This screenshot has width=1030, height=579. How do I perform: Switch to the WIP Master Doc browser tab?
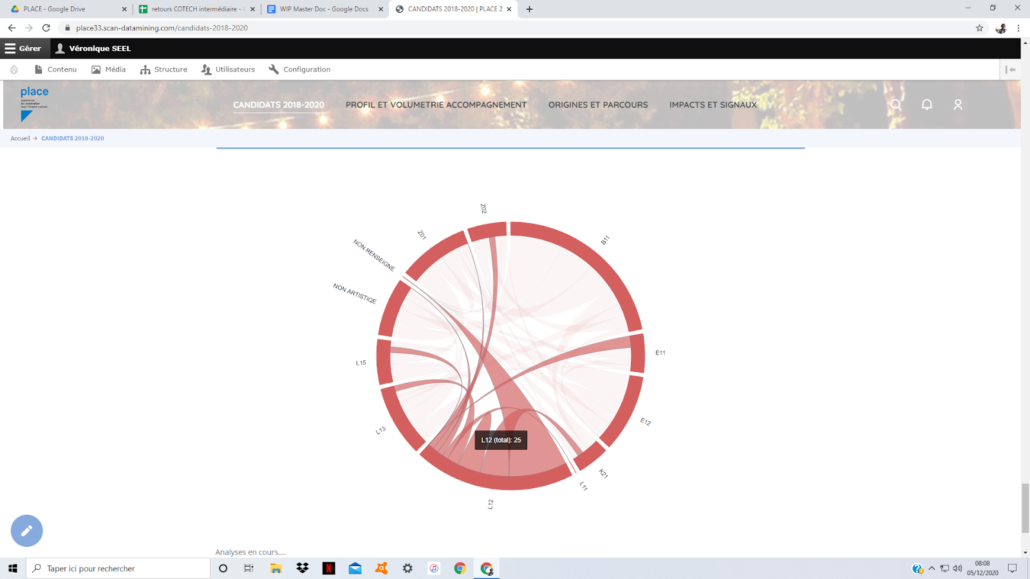pyautogui.click(x=318, y=9)
